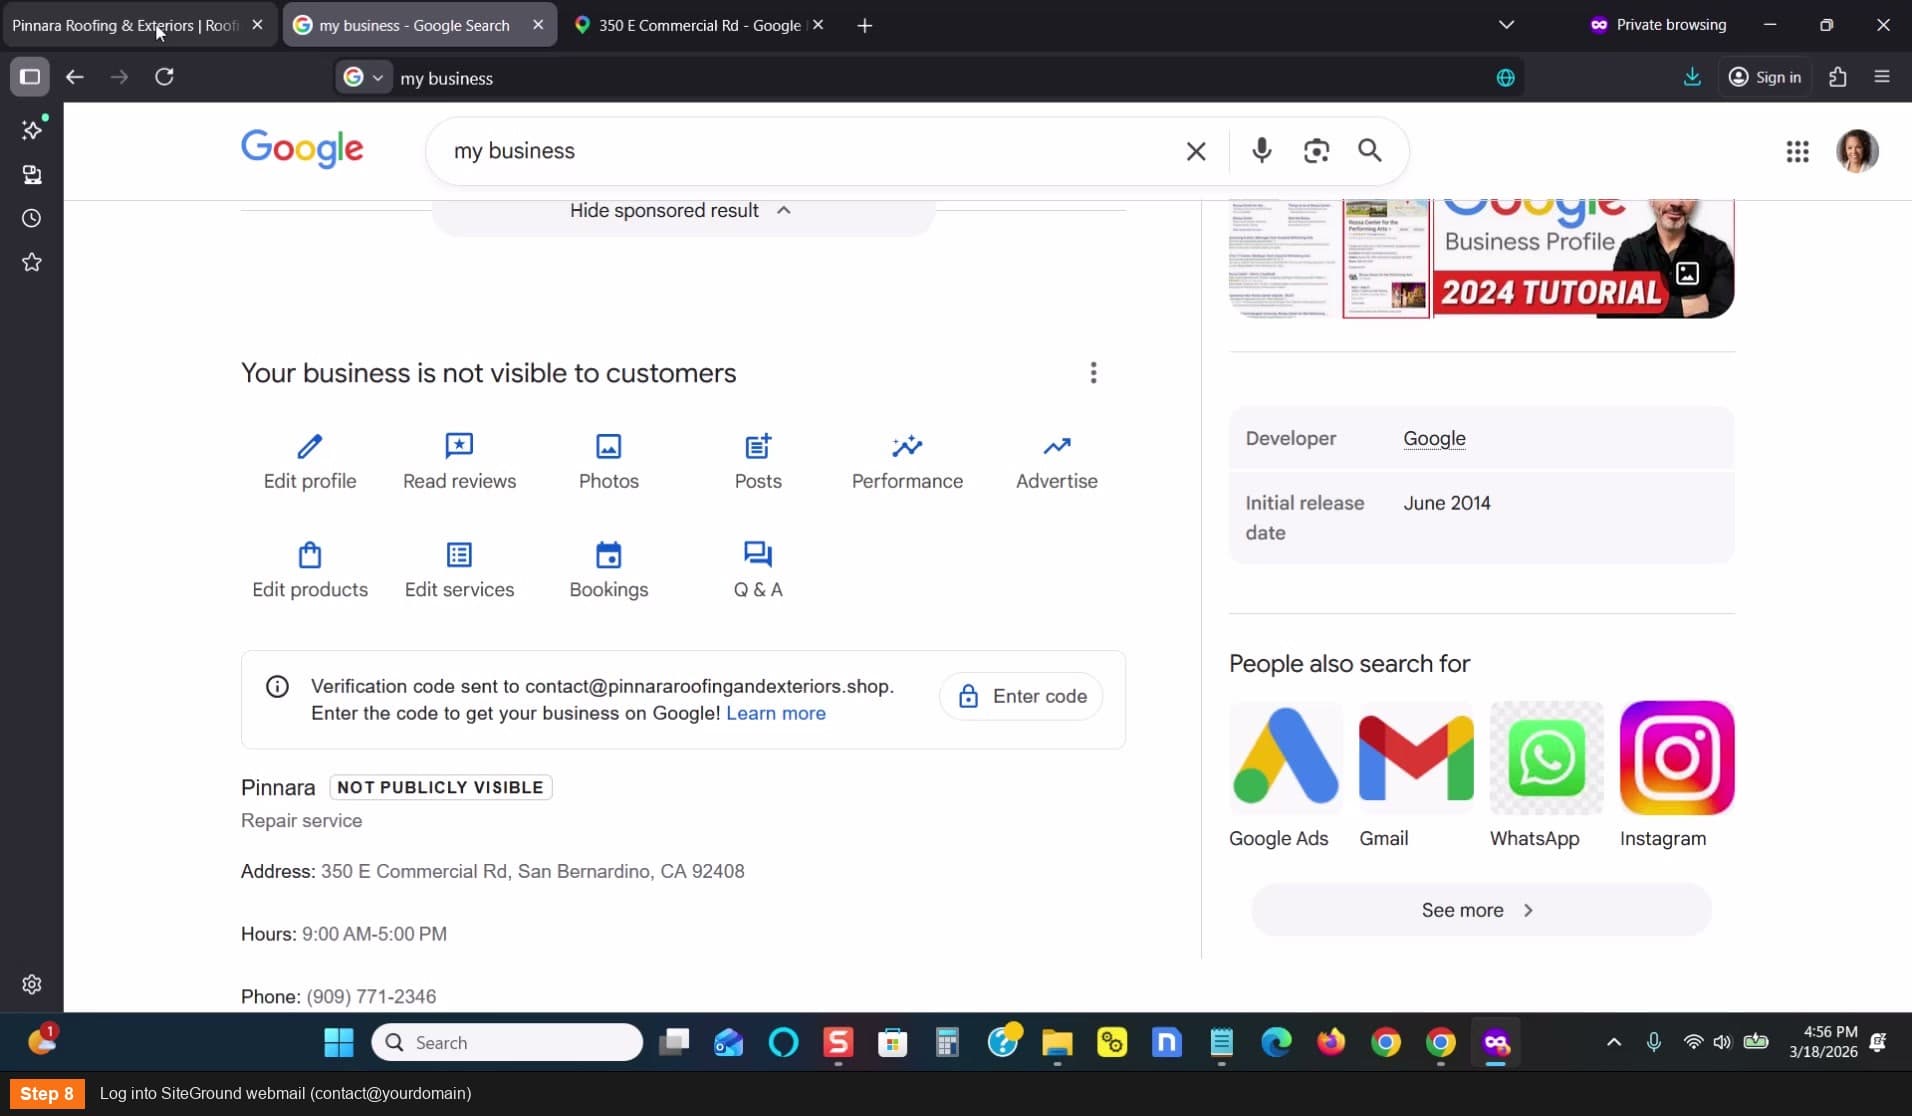1912x1116 pixels.
Task: Open the Google apps grid
Action: click(1797, 151)
